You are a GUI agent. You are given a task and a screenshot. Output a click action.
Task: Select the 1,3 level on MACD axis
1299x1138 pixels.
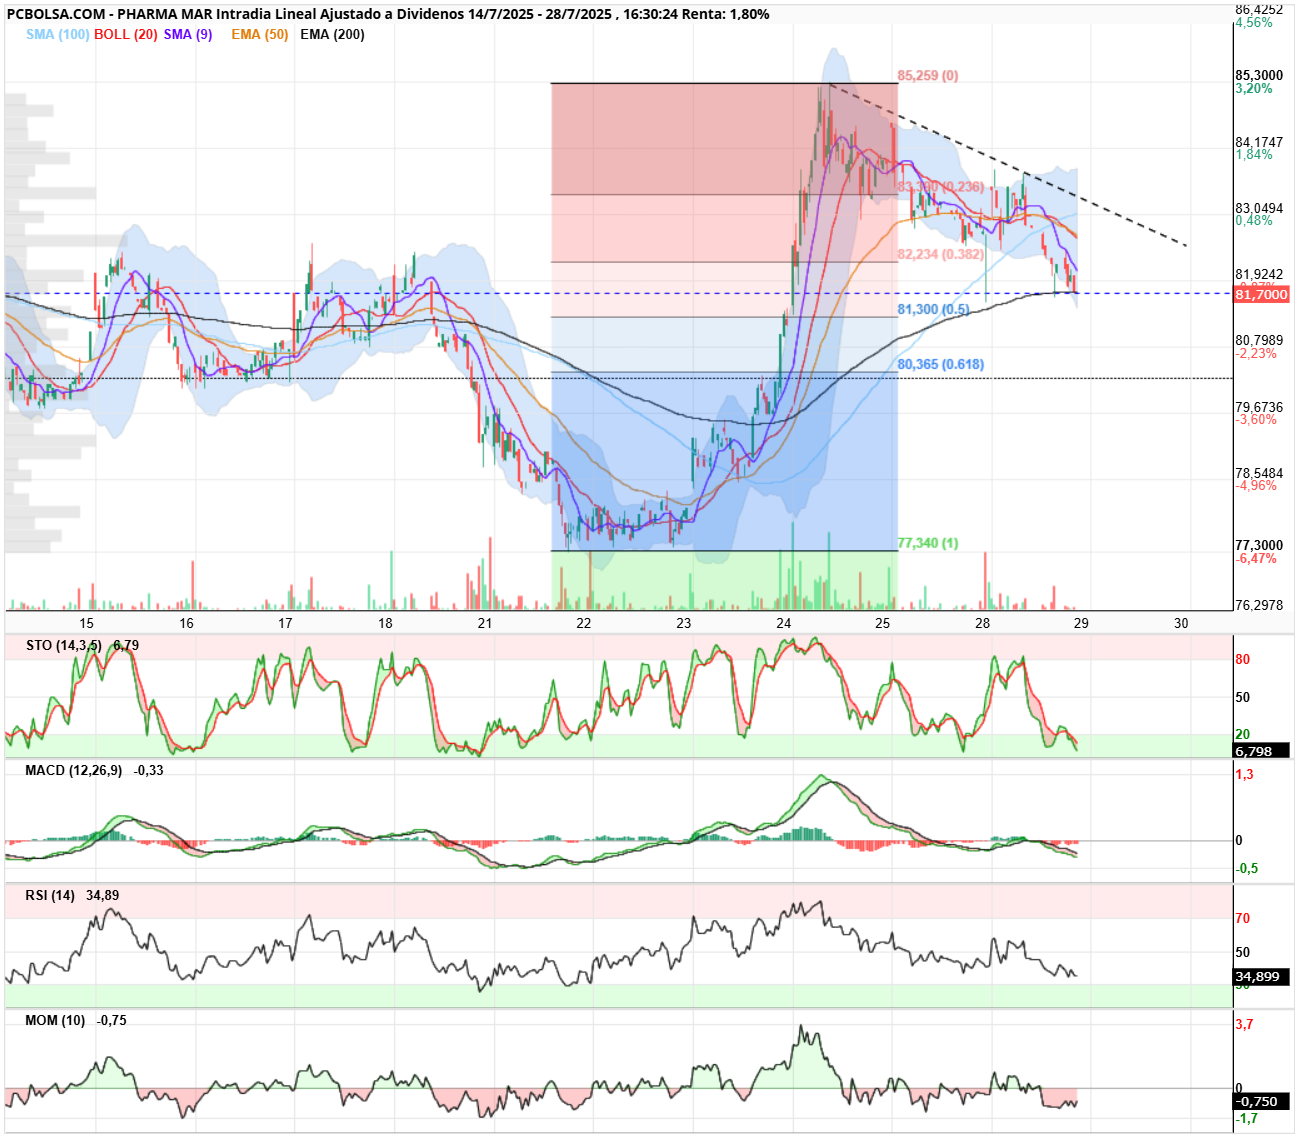click(1245, 774)
